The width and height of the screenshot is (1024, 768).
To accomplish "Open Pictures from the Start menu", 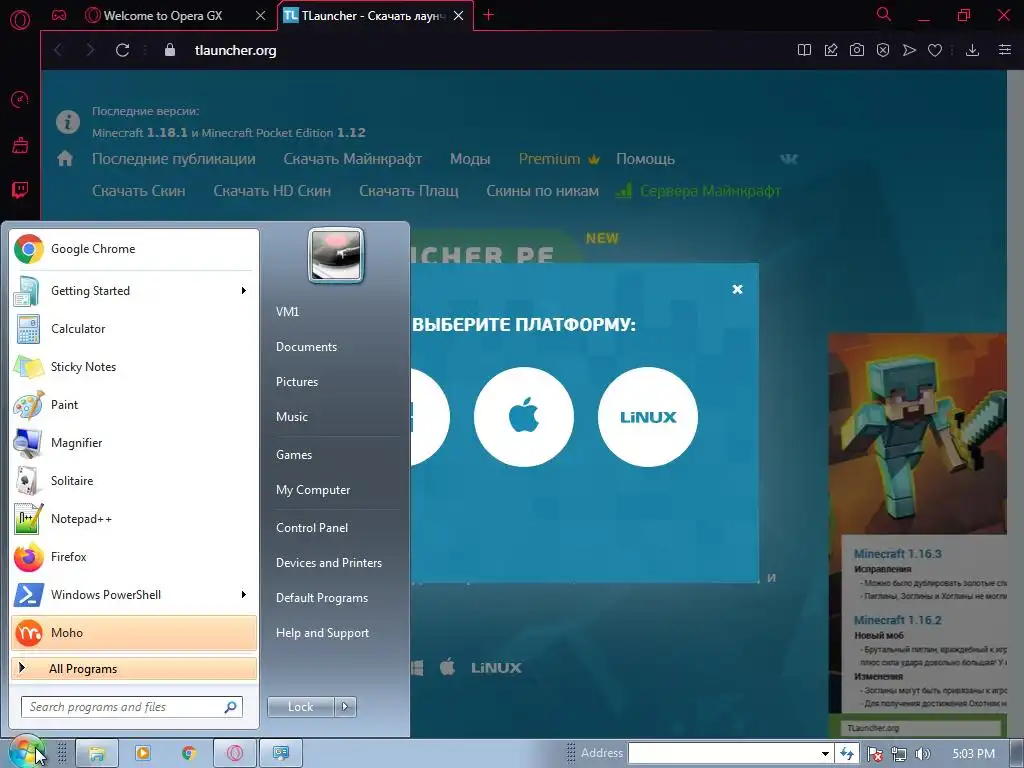I will 296,382.
